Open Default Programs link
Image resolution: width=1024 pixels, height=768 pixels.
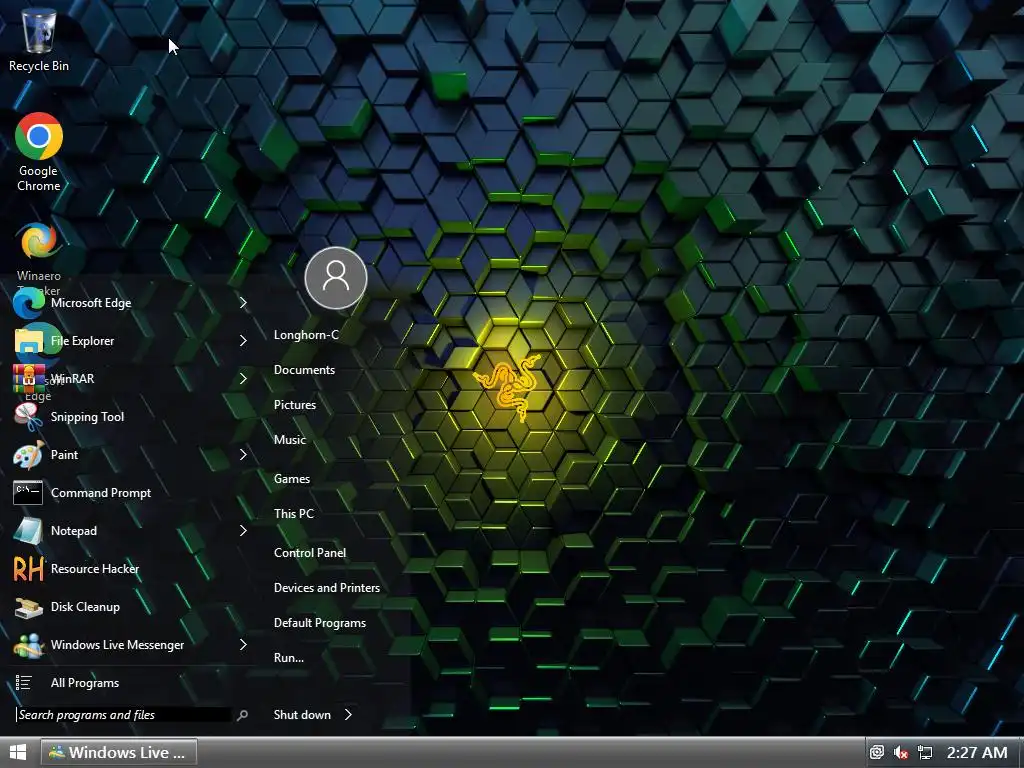(x=320, y=623)
